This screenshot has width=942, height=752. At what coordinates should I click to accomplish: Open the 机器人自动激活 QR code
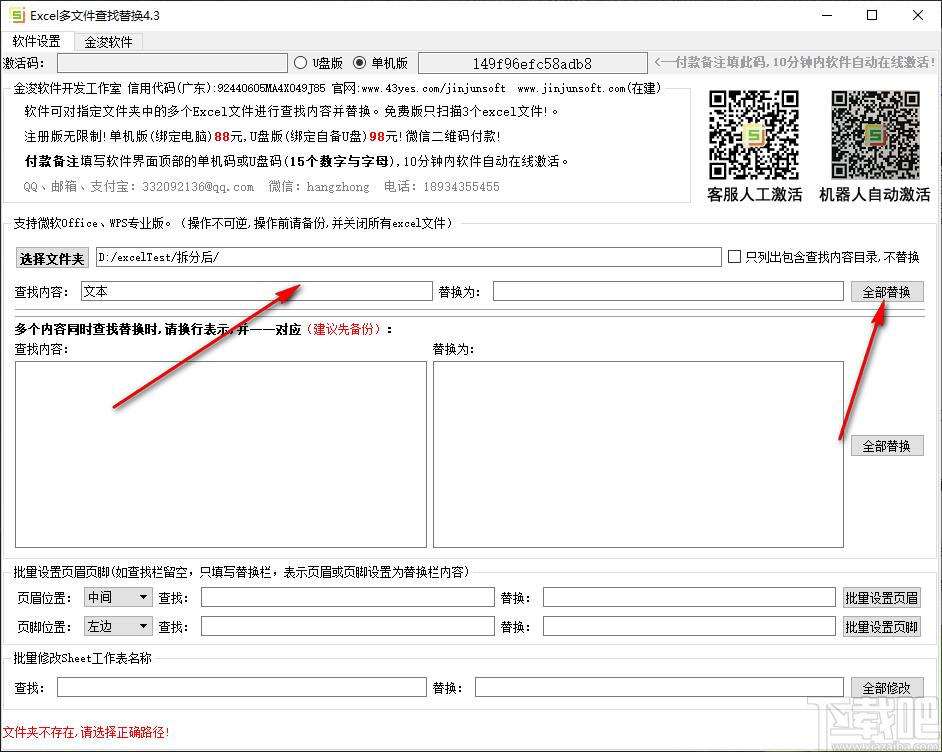click(x=875, y=135)
